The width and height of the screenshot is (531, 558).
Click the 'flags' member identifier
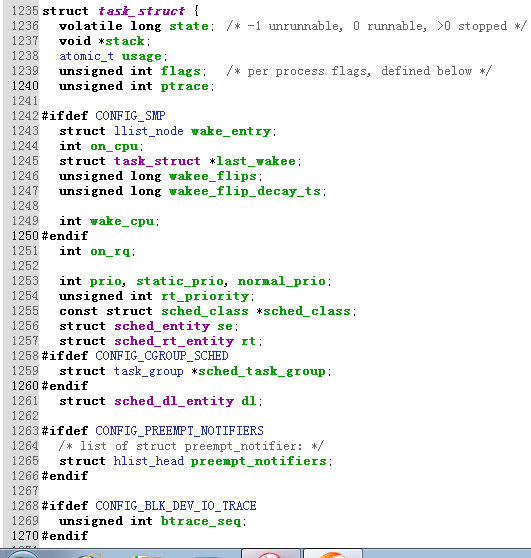click(181, 71)
